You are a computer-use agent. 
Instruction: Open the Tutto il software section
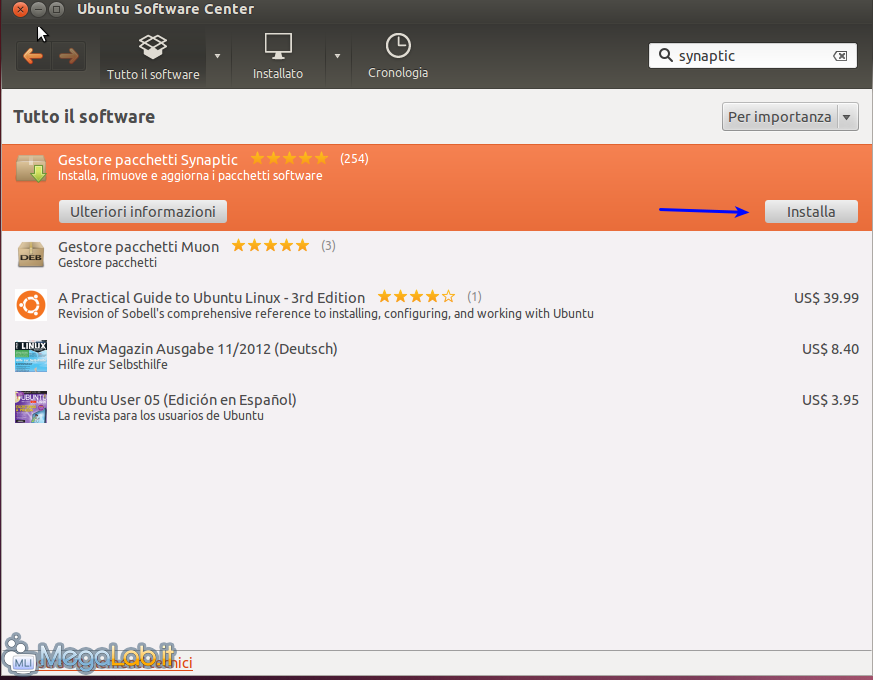(153, 57)
